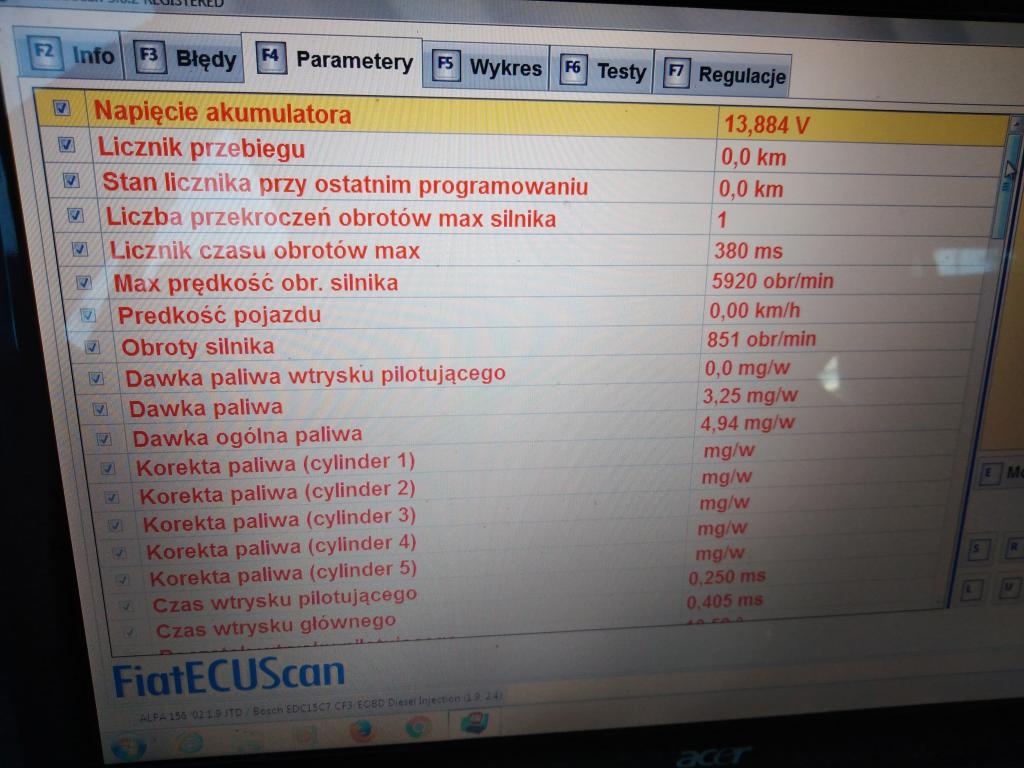Select Liczba przekroczeń obrotów max silnika label

[331, 217]
